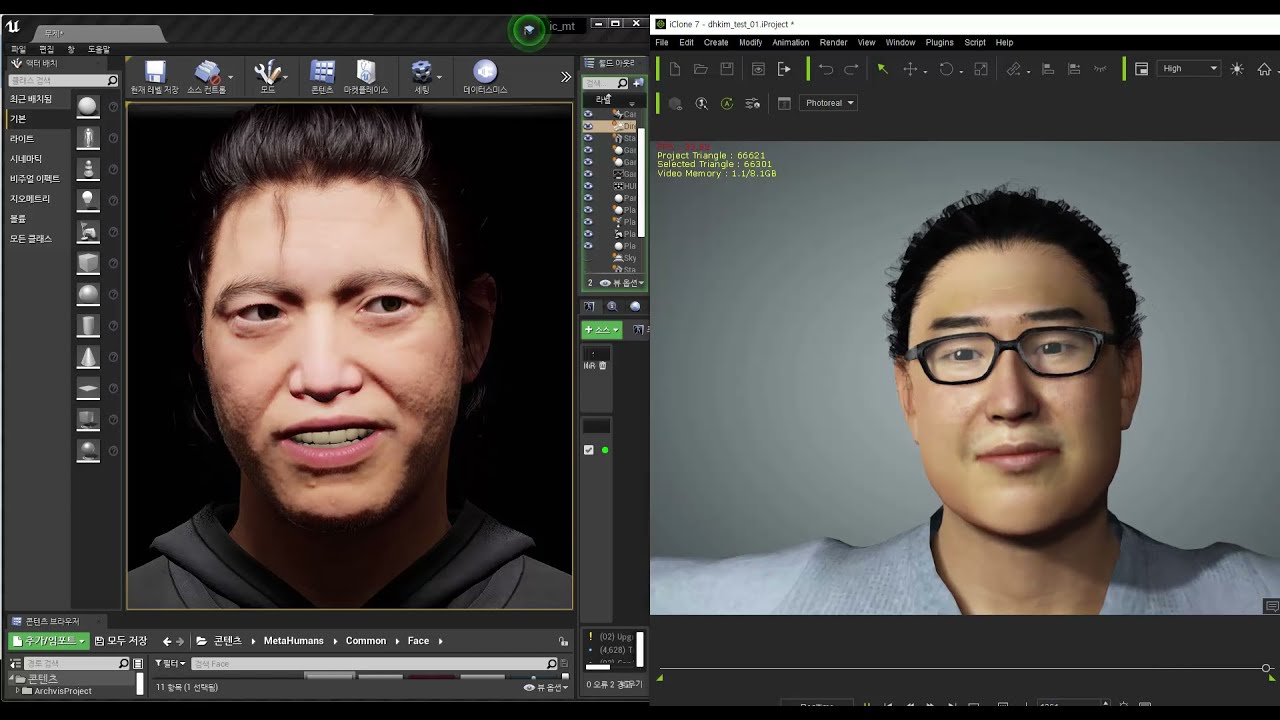Viewport: 1280px width, 720px height.
Task: Click the Redo arrow in iClone
Action: pyautogui.click(x=851, y=69)
